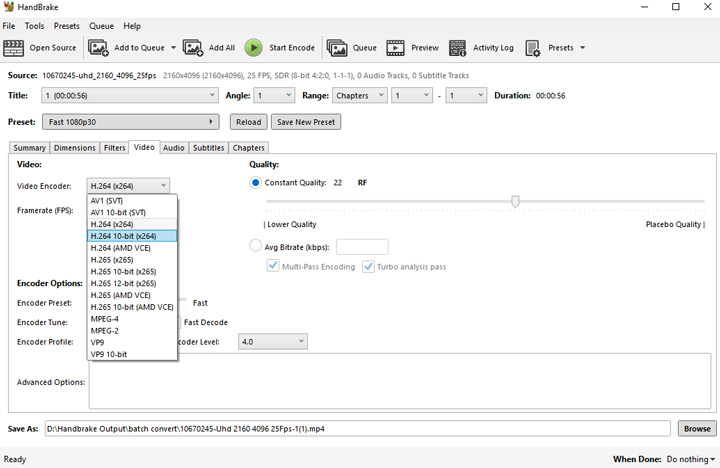Click the Browse button
This screenshot has height=468, width=720.
coord(696,428)
